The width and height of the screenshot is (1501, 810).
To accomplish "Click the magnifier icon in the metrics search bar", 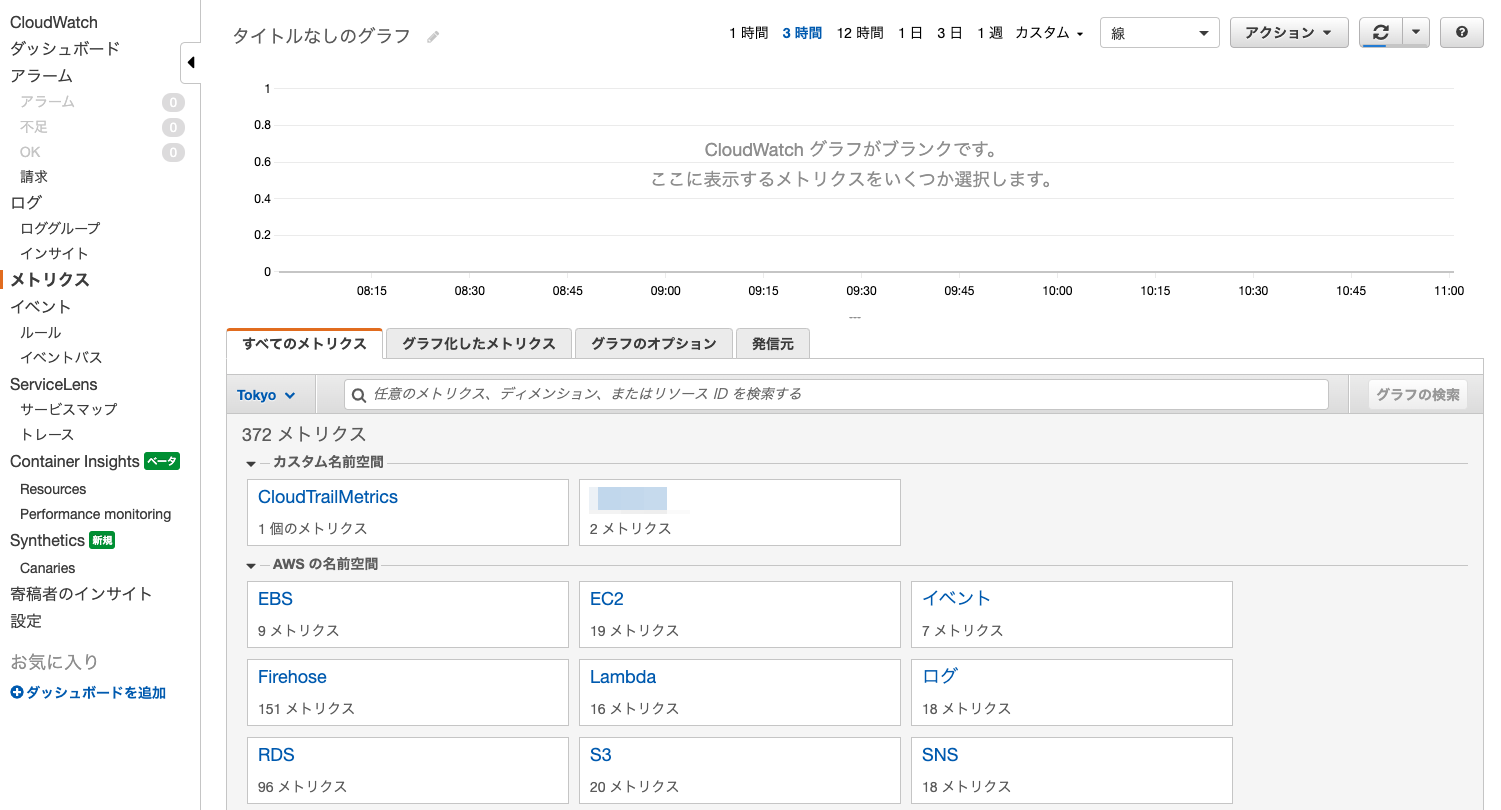I will pos(359,394).
